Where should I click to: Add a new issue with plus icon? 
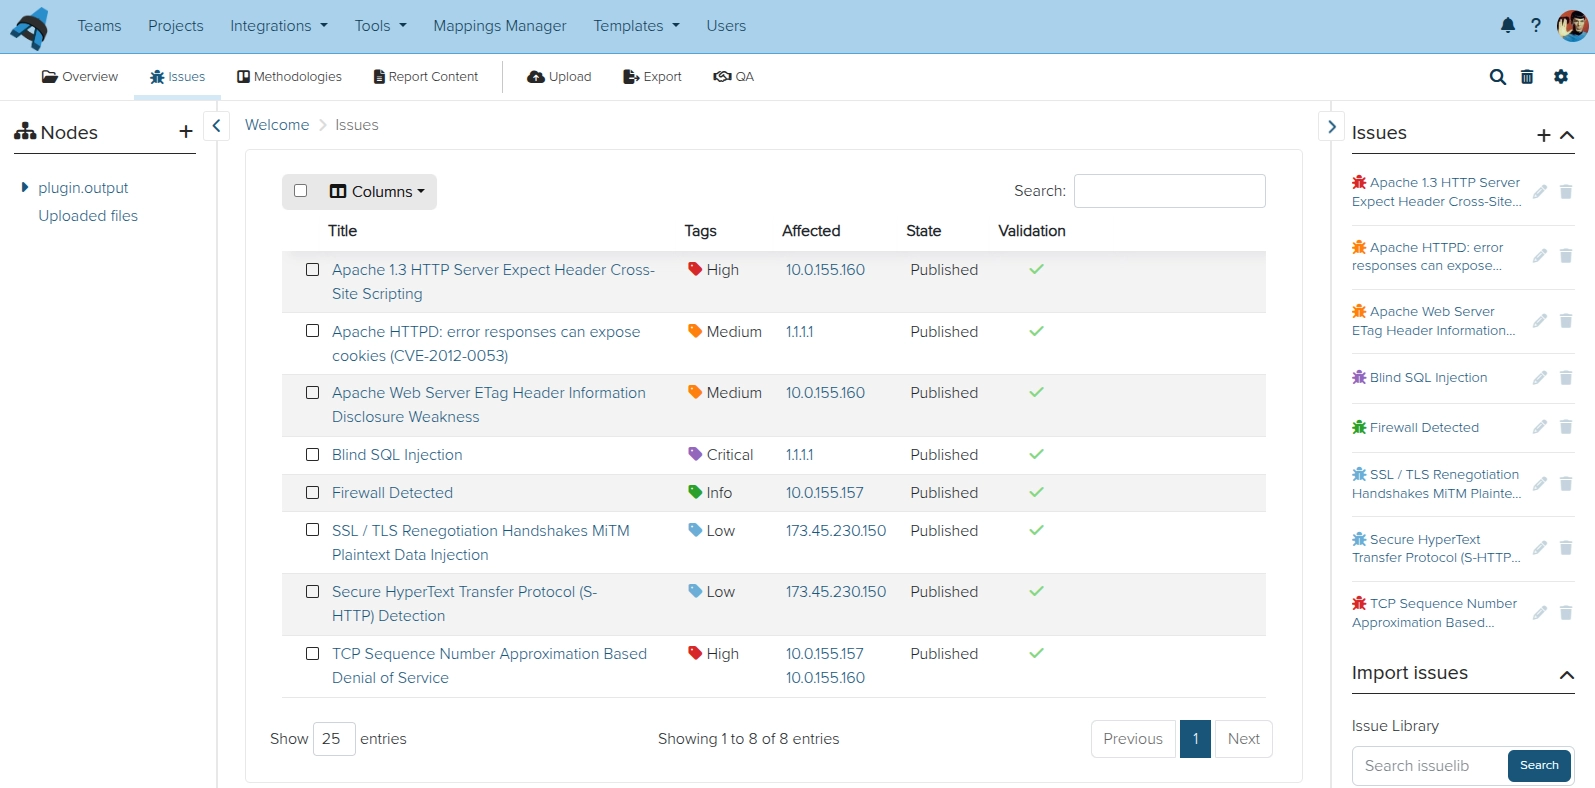click(x=1544, y=135)
